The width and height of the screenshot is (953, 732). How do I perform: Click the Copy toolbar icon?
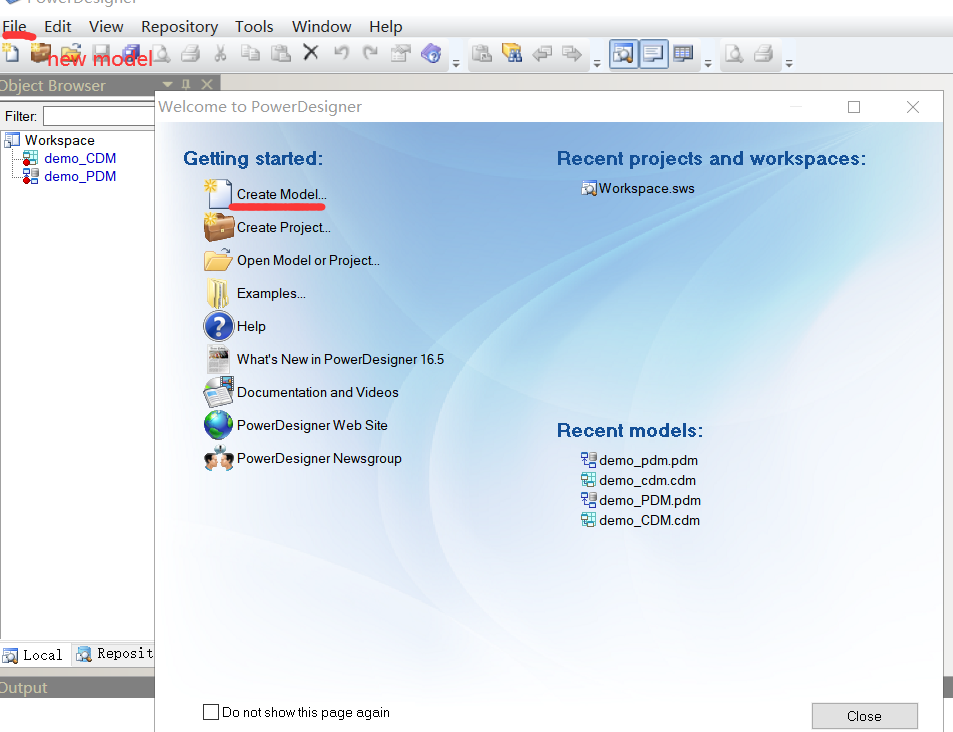coord(250,54)
